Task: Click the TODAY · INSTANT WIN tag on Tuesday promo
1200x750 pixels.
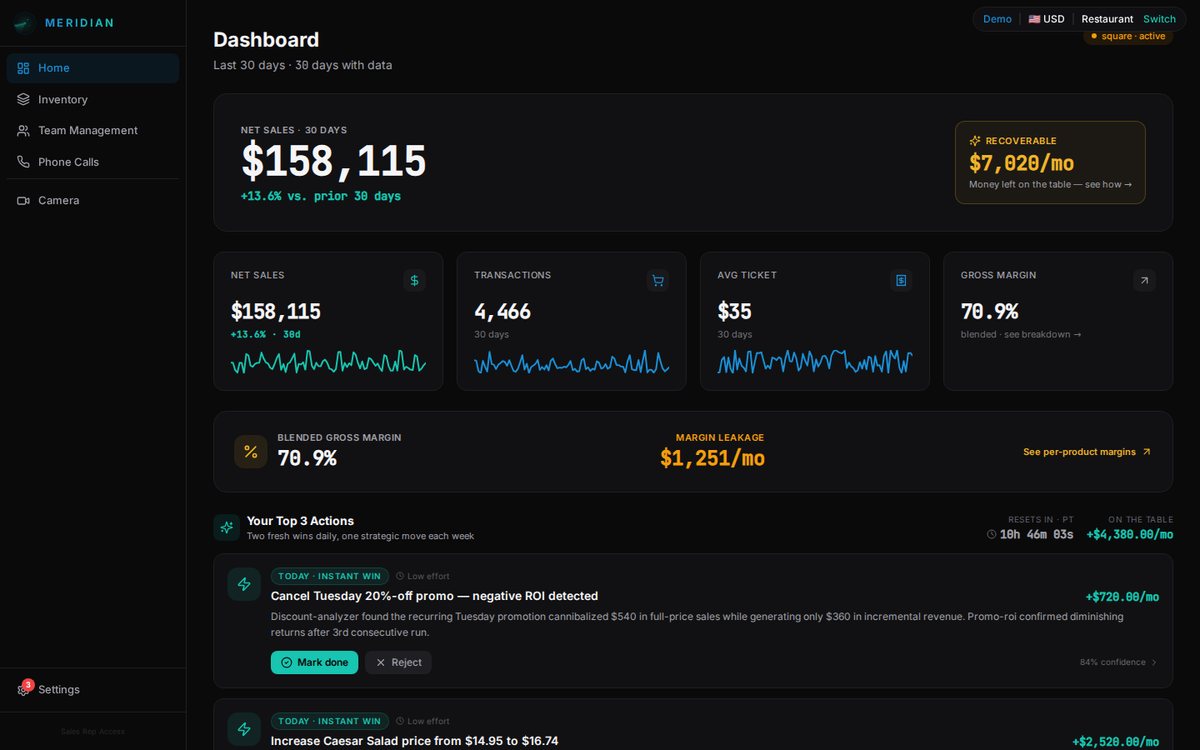Action: click(330, 576)
